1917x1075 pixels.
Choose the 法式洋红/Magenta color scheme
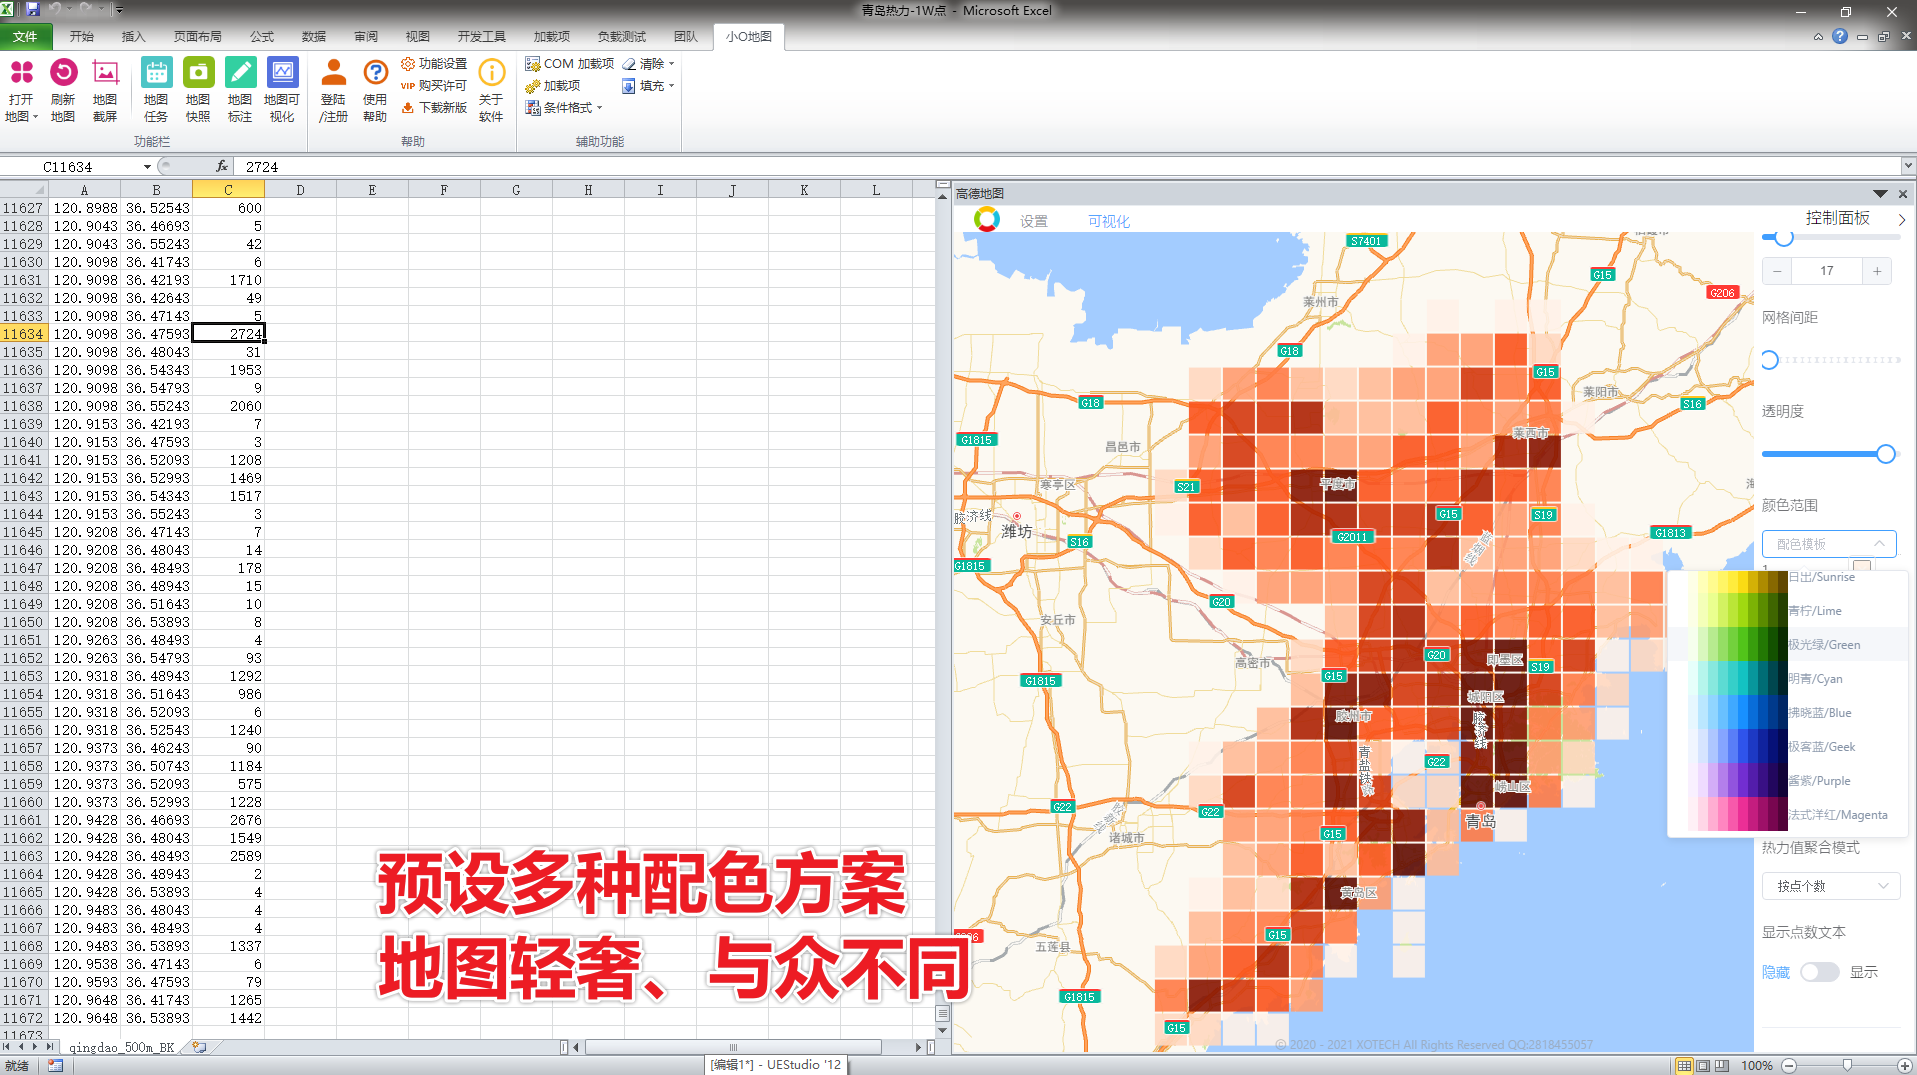(x=1788, y=815)
